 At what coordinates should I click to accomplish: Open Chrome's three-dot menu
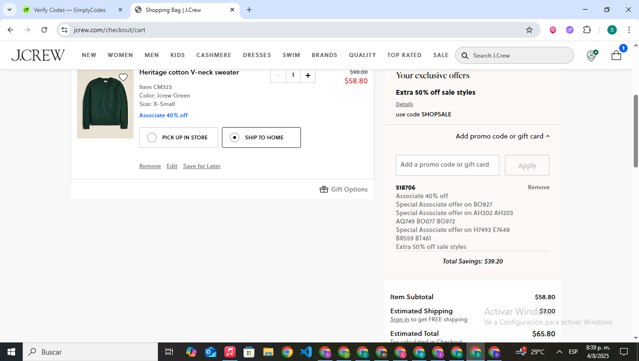[629, 30]
